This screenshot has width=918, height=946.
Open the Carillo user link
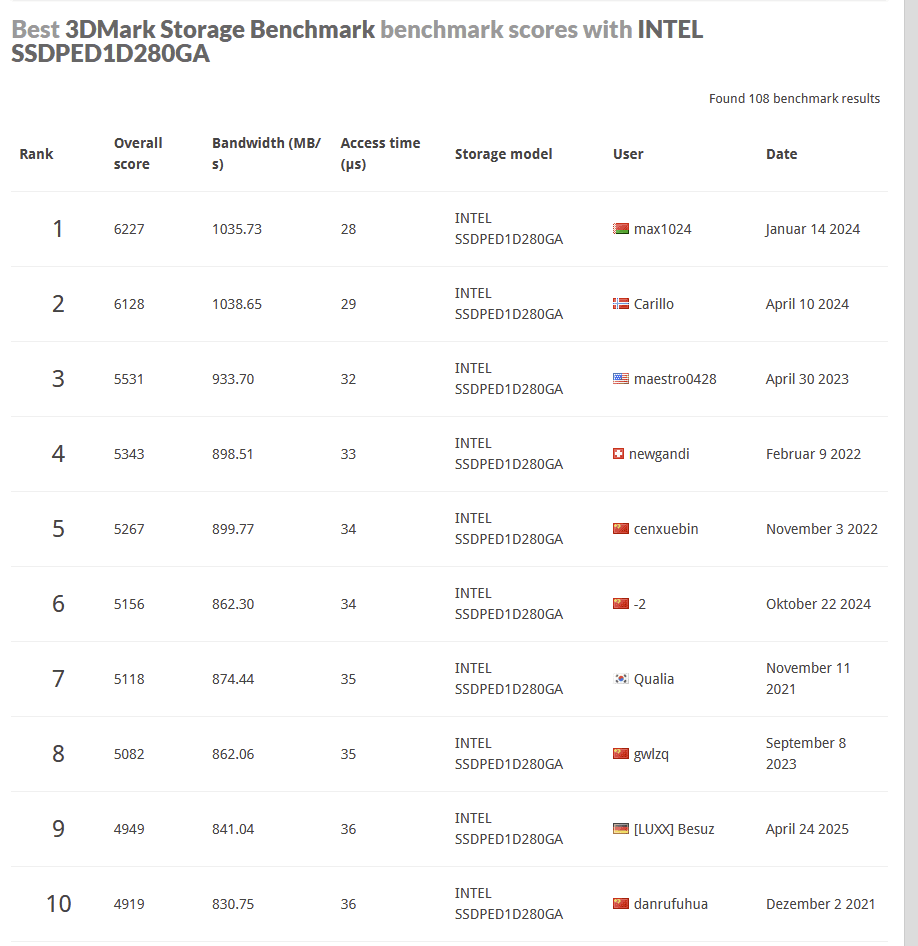[x=653, y=304]
